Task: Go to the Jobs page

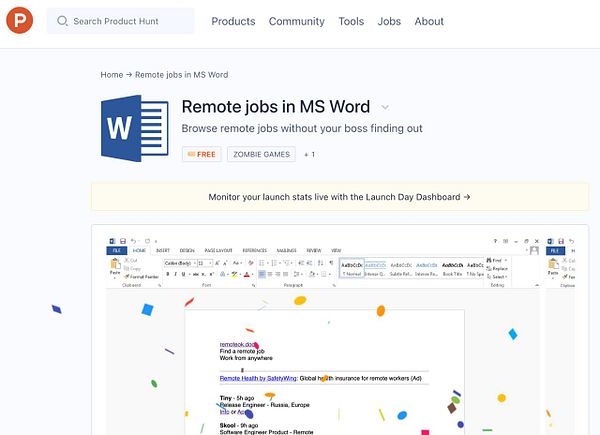Action: tap(389, 21)
